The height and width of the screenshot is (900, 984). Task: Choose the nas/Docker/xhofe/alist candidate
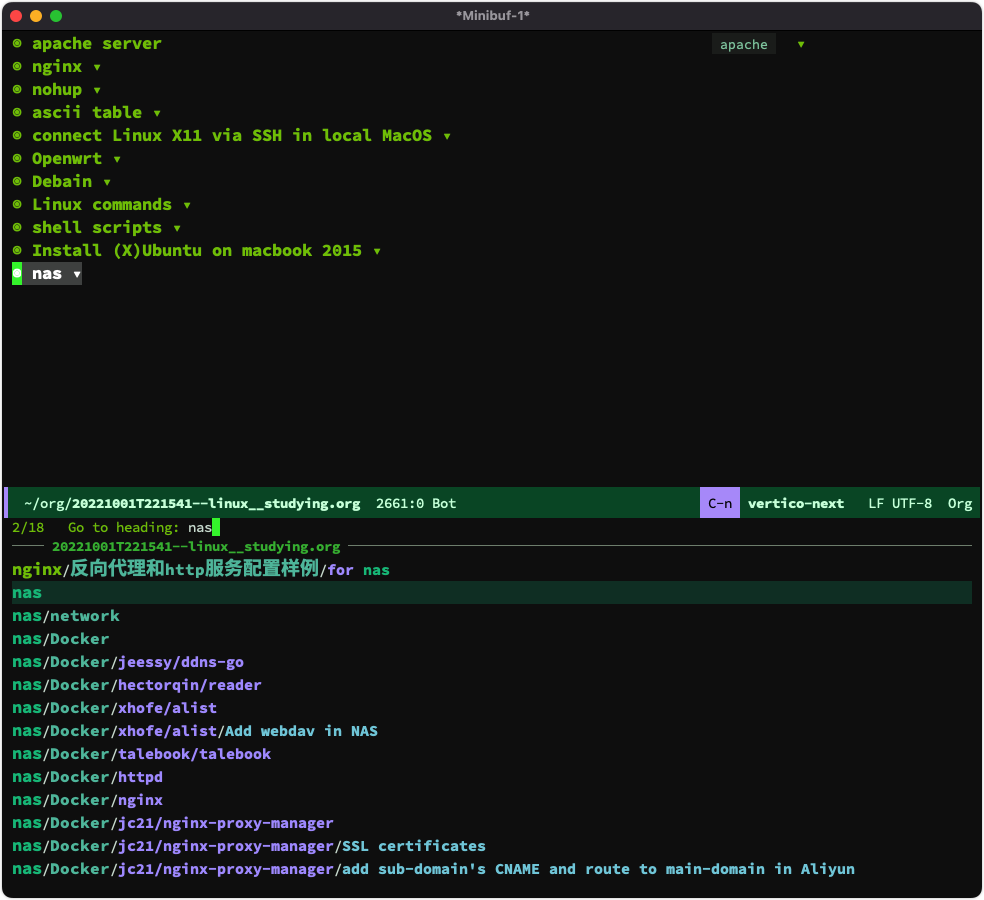click(114, 708)
